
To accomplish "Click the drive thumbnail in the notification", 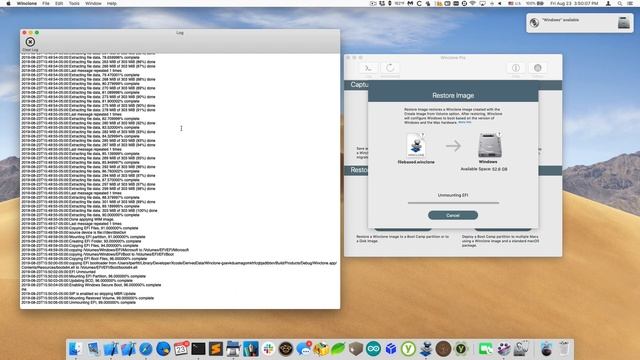I will pyautogui.click(x=623, y=22).
